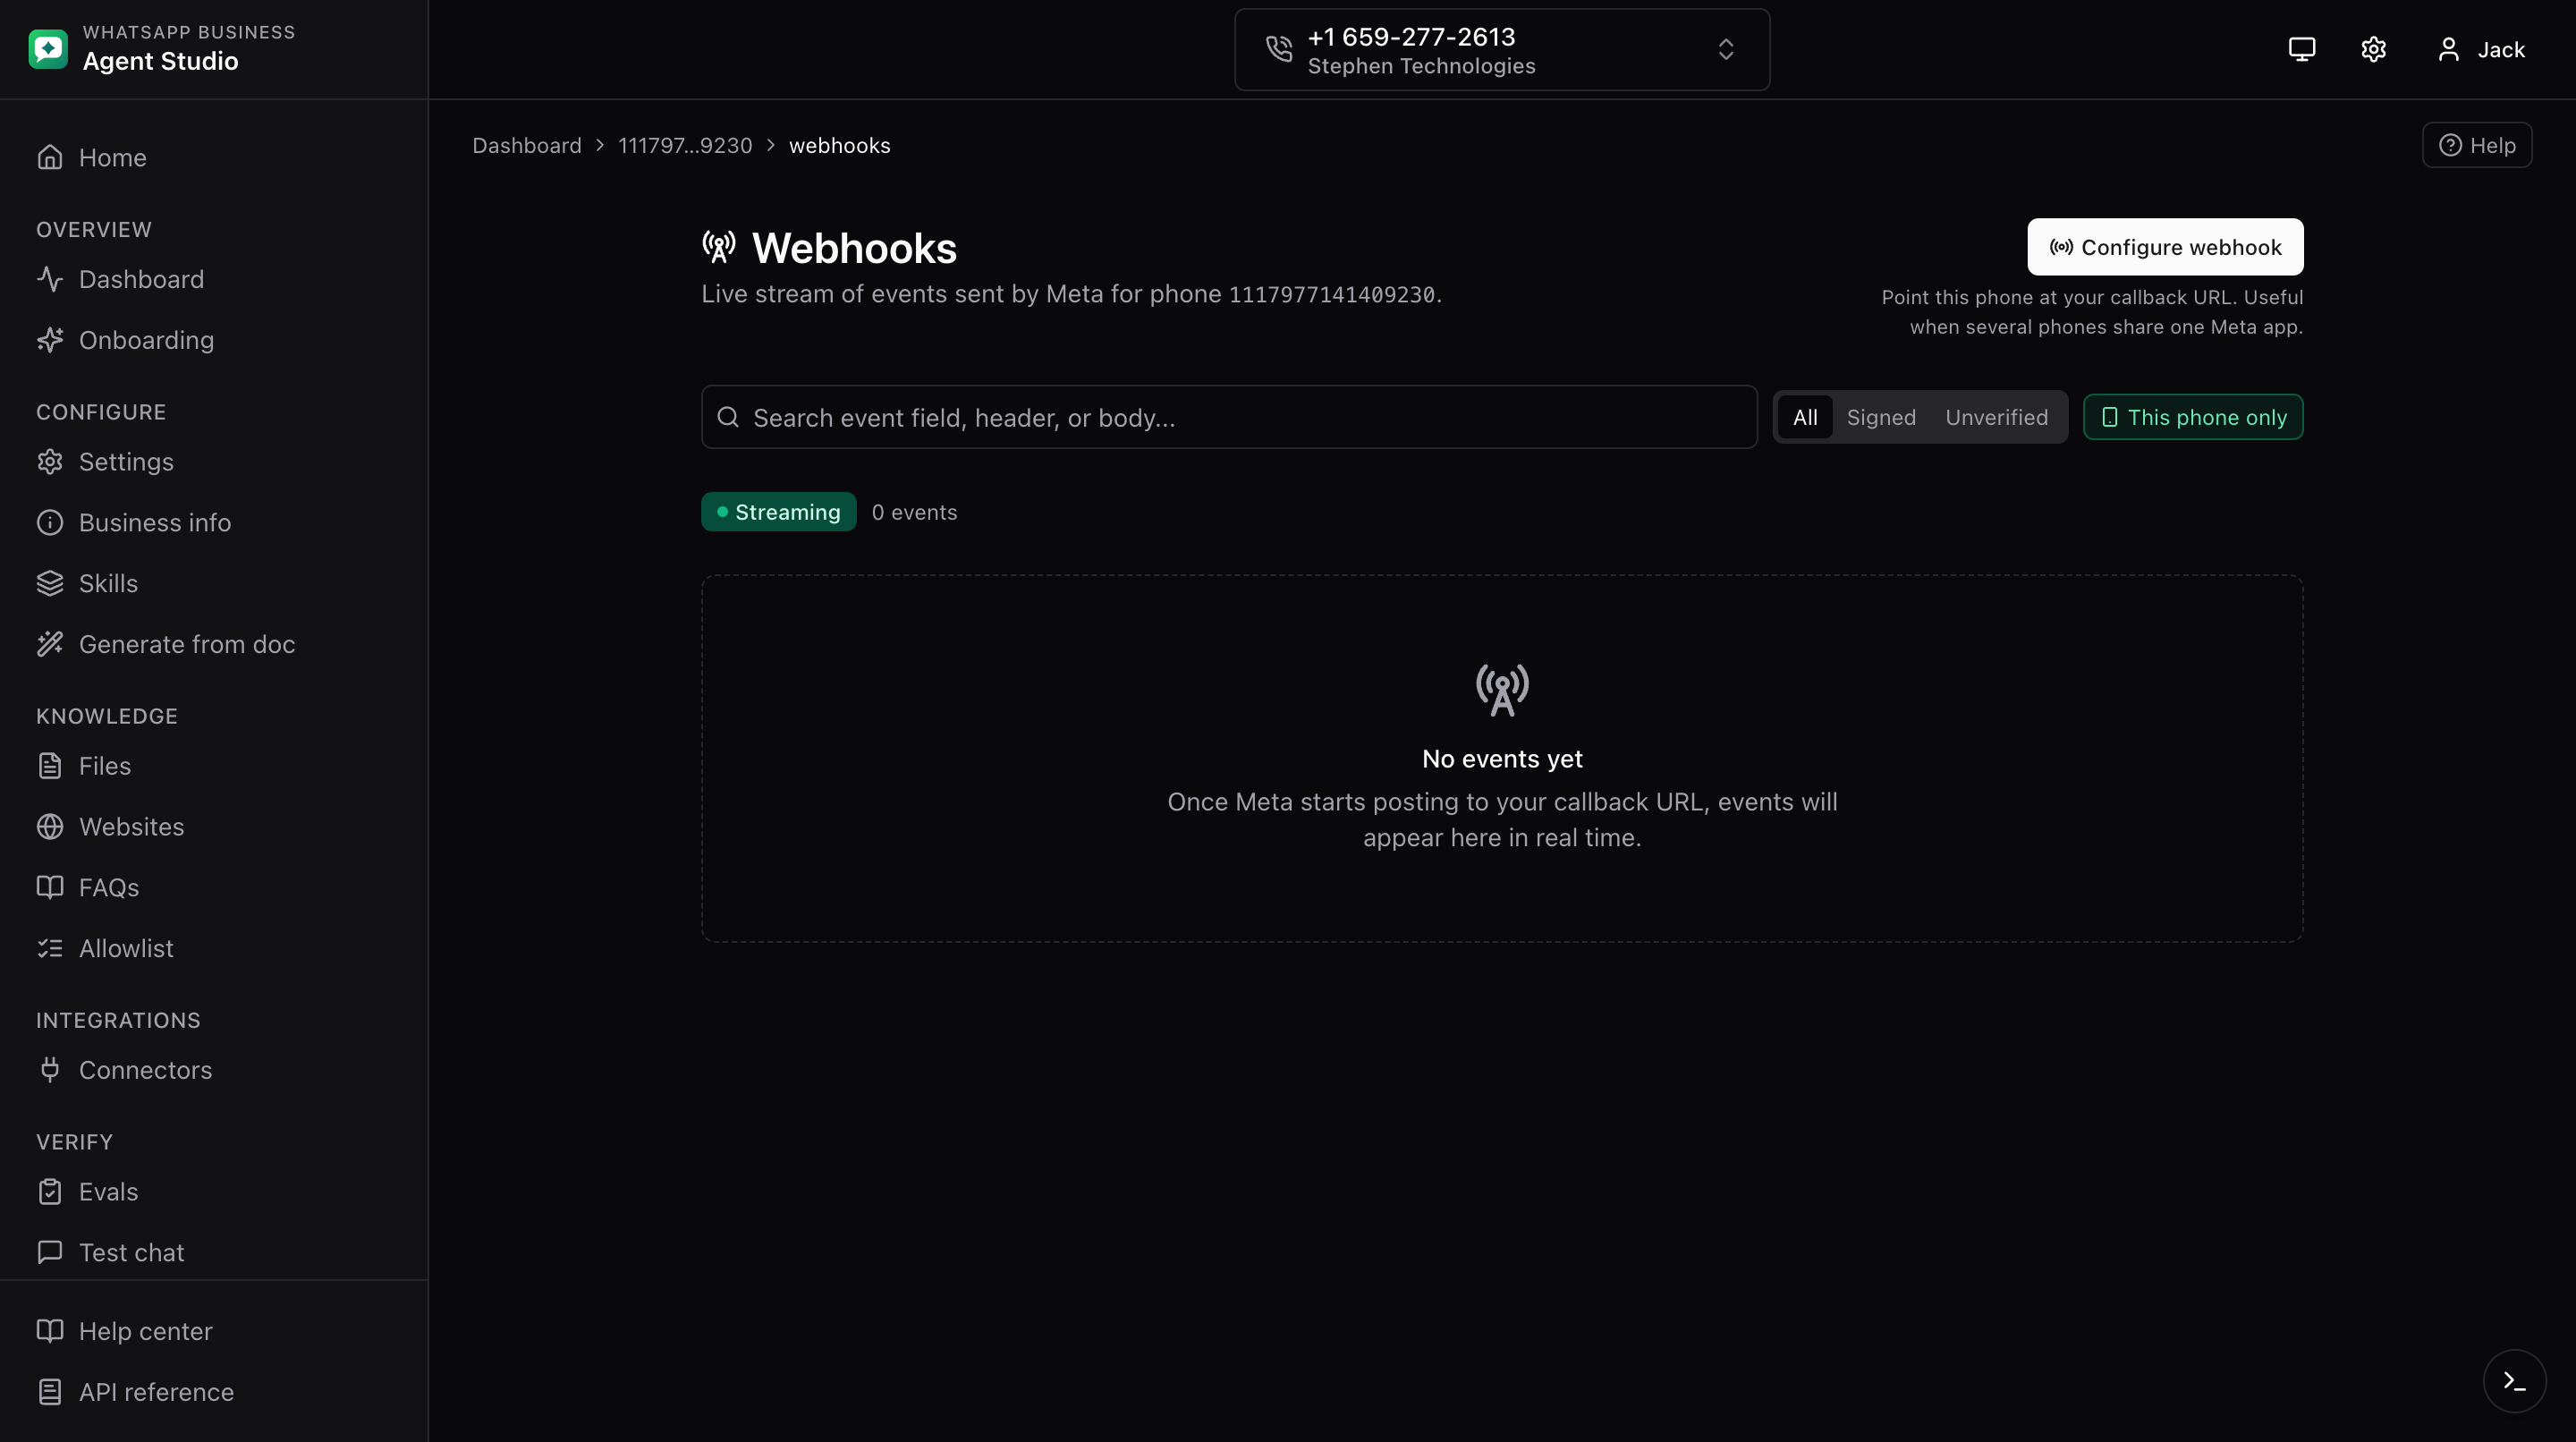Open the Skills page
Image resolution: width=2576 pixels, height=1442 pixels.
coord(214,583)
